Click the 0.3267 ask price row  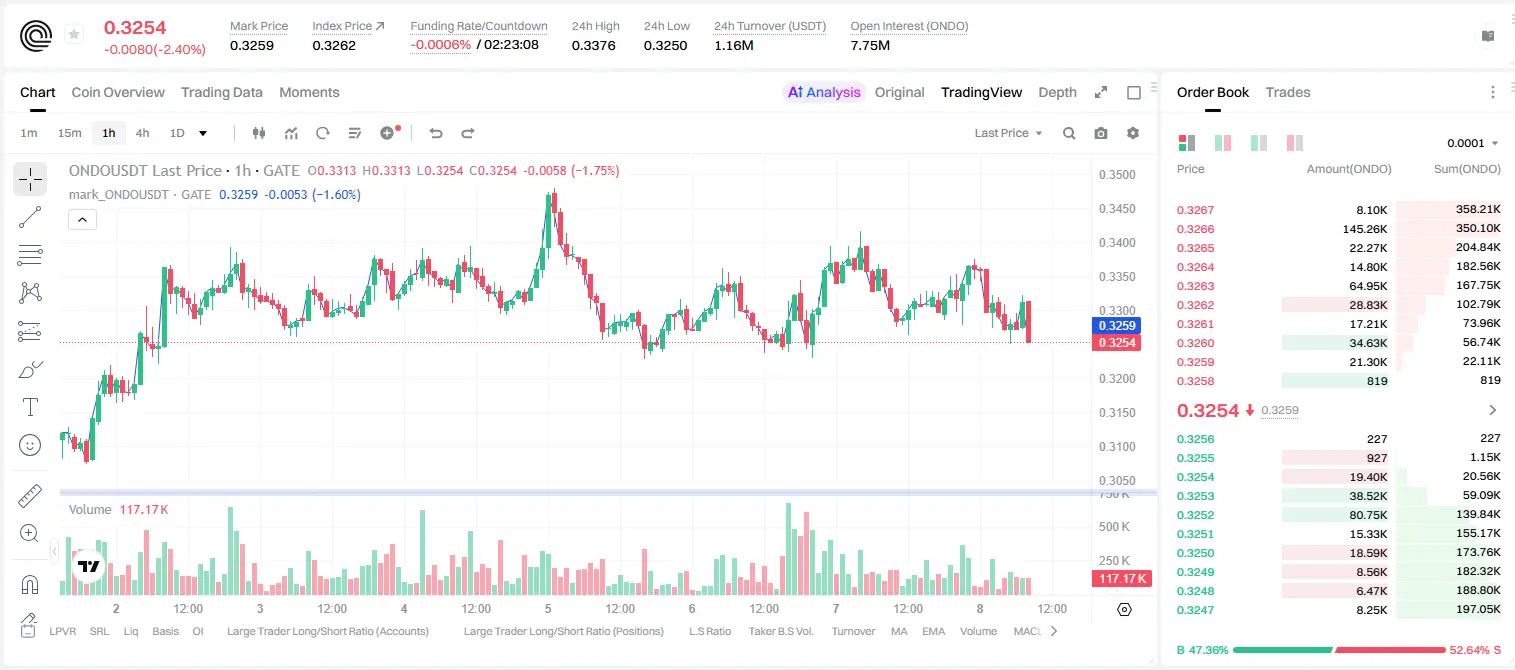(1339, 210)
